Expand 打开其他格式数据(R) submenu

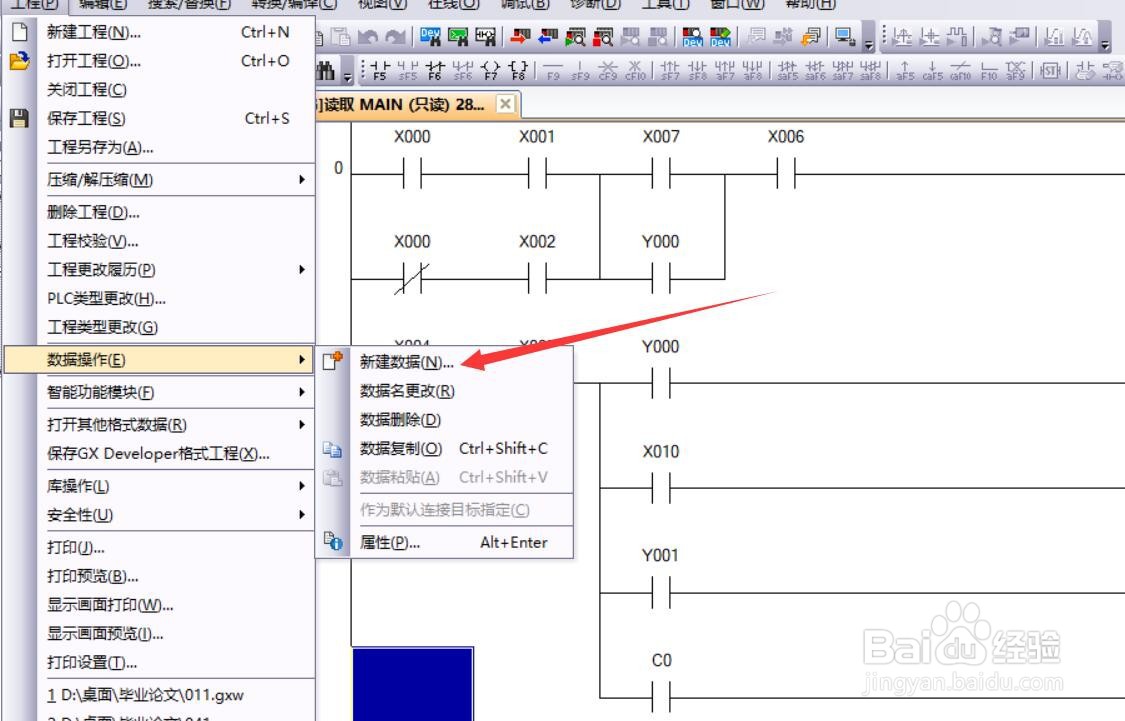(x=159, y=425)
